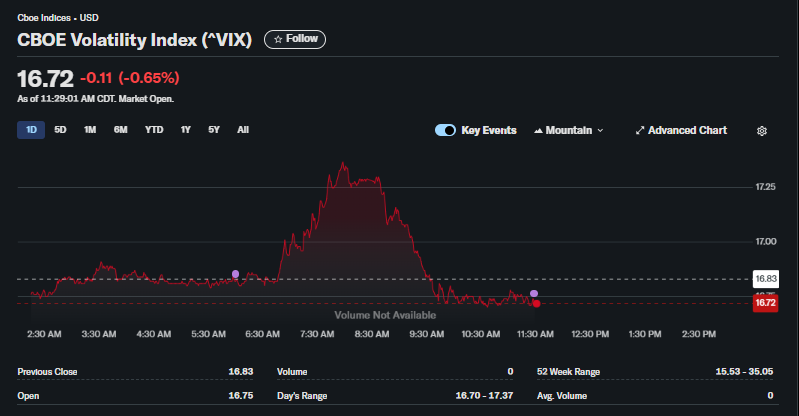Click the -0.11 (-0.65%) price change
The image size is (799, 416).
(x=130, y=78)
